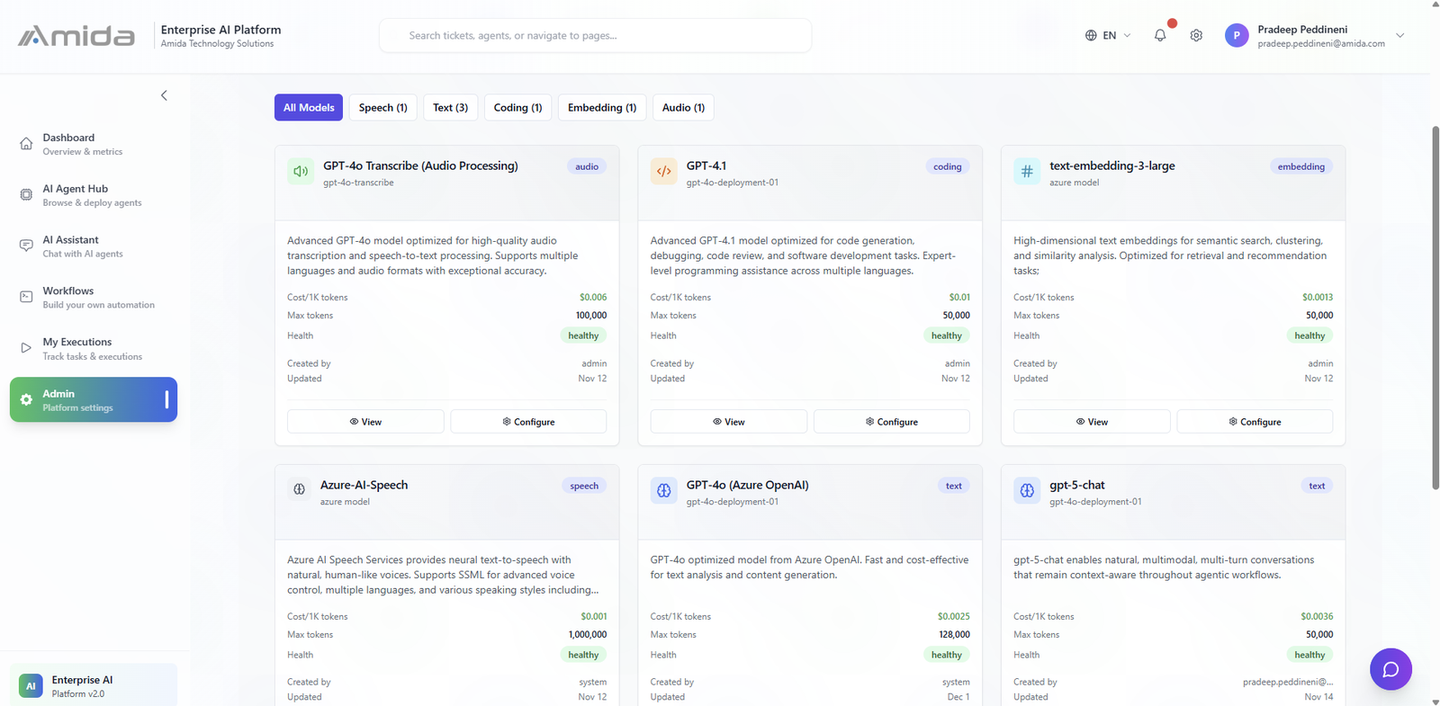Open AI Assistant in sidebar
The height and width of the screenshot is (706, 1440).
[94, 246]
